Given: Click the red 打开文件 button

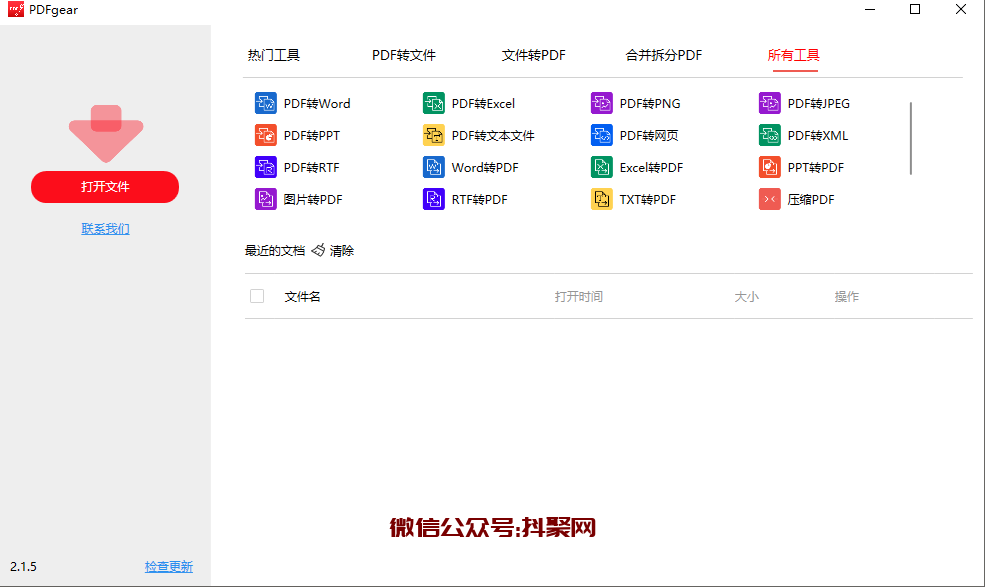Looking at the screenshot, I should pyautogui.click(x=105, y=187).
